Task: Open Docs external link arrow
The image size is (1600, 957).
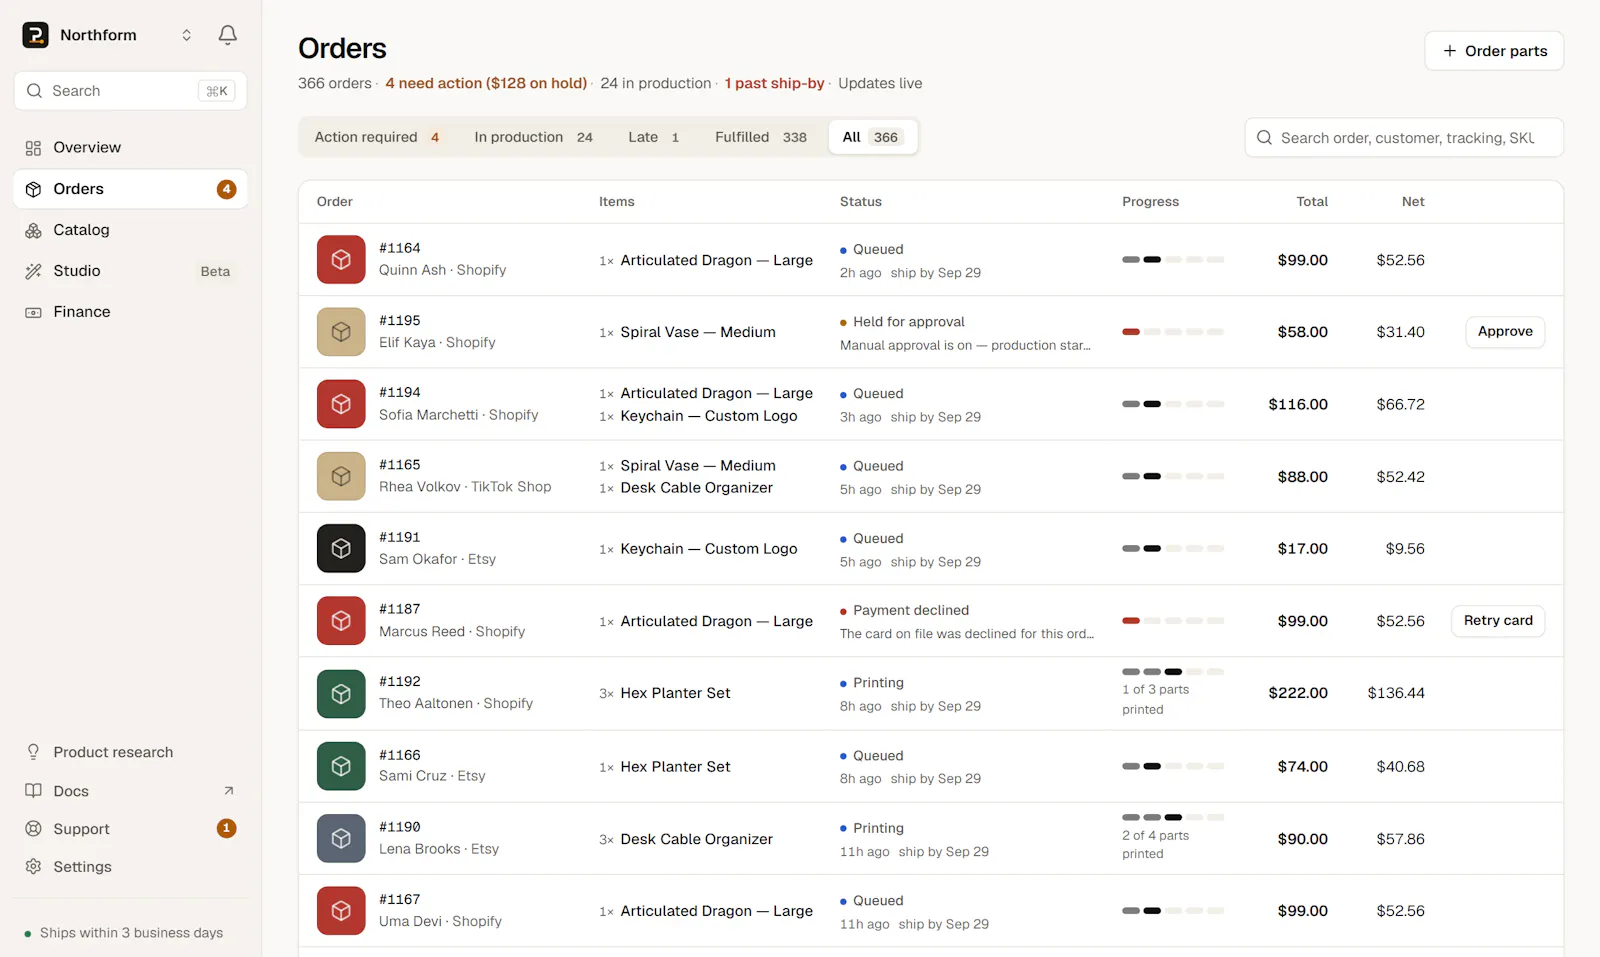Action: coord(228,791)
